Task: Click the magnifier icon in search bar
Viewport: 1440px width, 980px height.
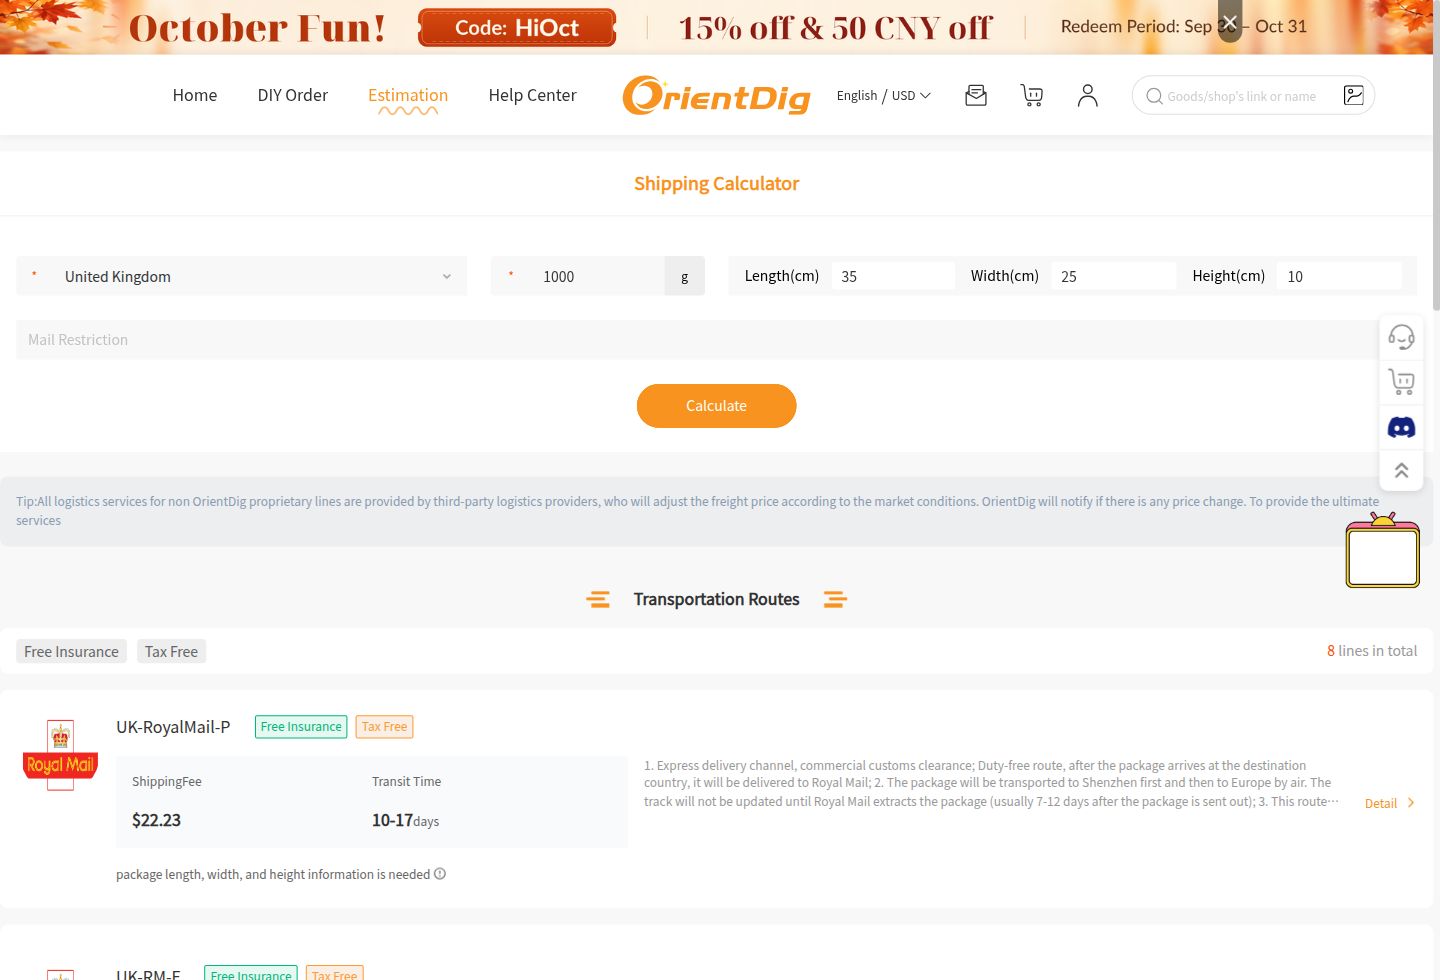Action: 1154,96
